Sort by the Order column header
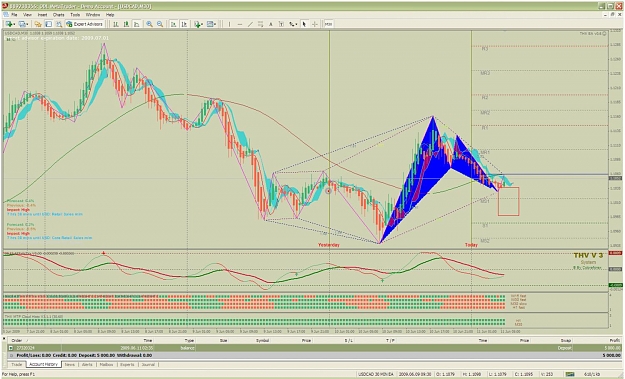This screenshot has height=379, width=625. (x=17, y=341)
